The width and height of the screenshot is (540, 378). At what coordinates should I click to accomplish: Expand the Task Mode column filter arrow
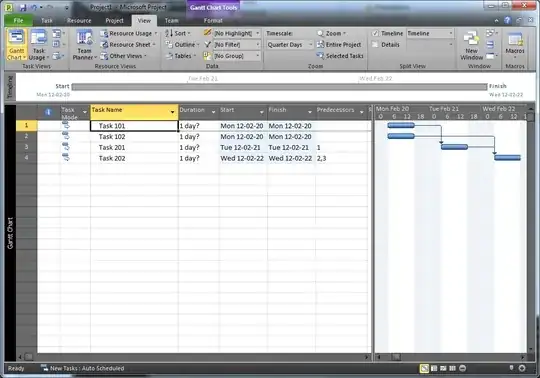(85, 112)
